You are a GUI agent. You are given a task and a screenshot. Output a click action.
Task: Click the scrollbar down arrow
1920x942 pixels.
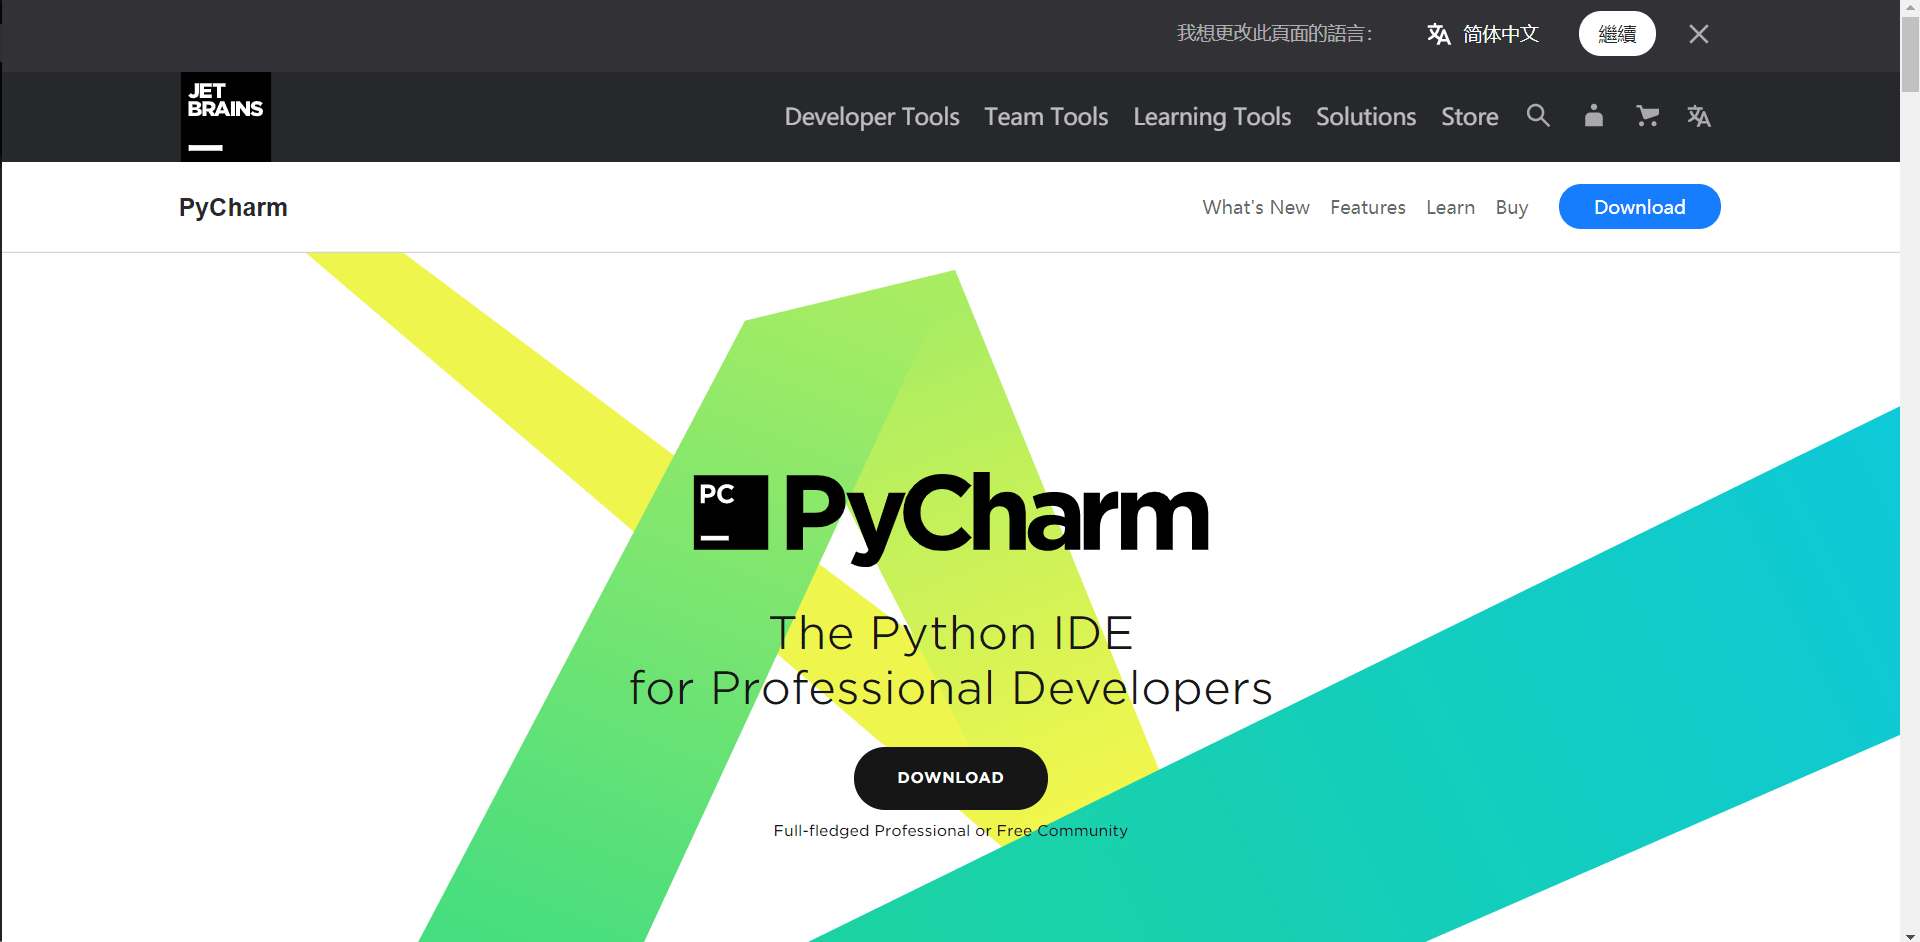click(1910, 935)
